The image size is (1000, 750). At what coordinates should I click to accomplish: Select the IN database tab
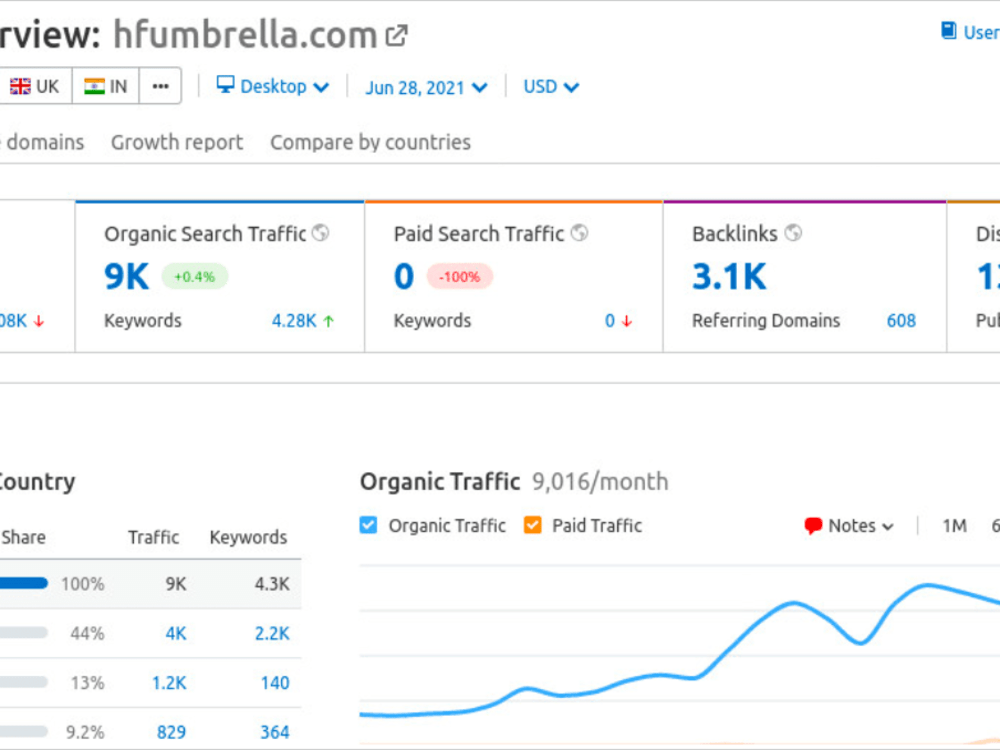[x=106, y=86]
